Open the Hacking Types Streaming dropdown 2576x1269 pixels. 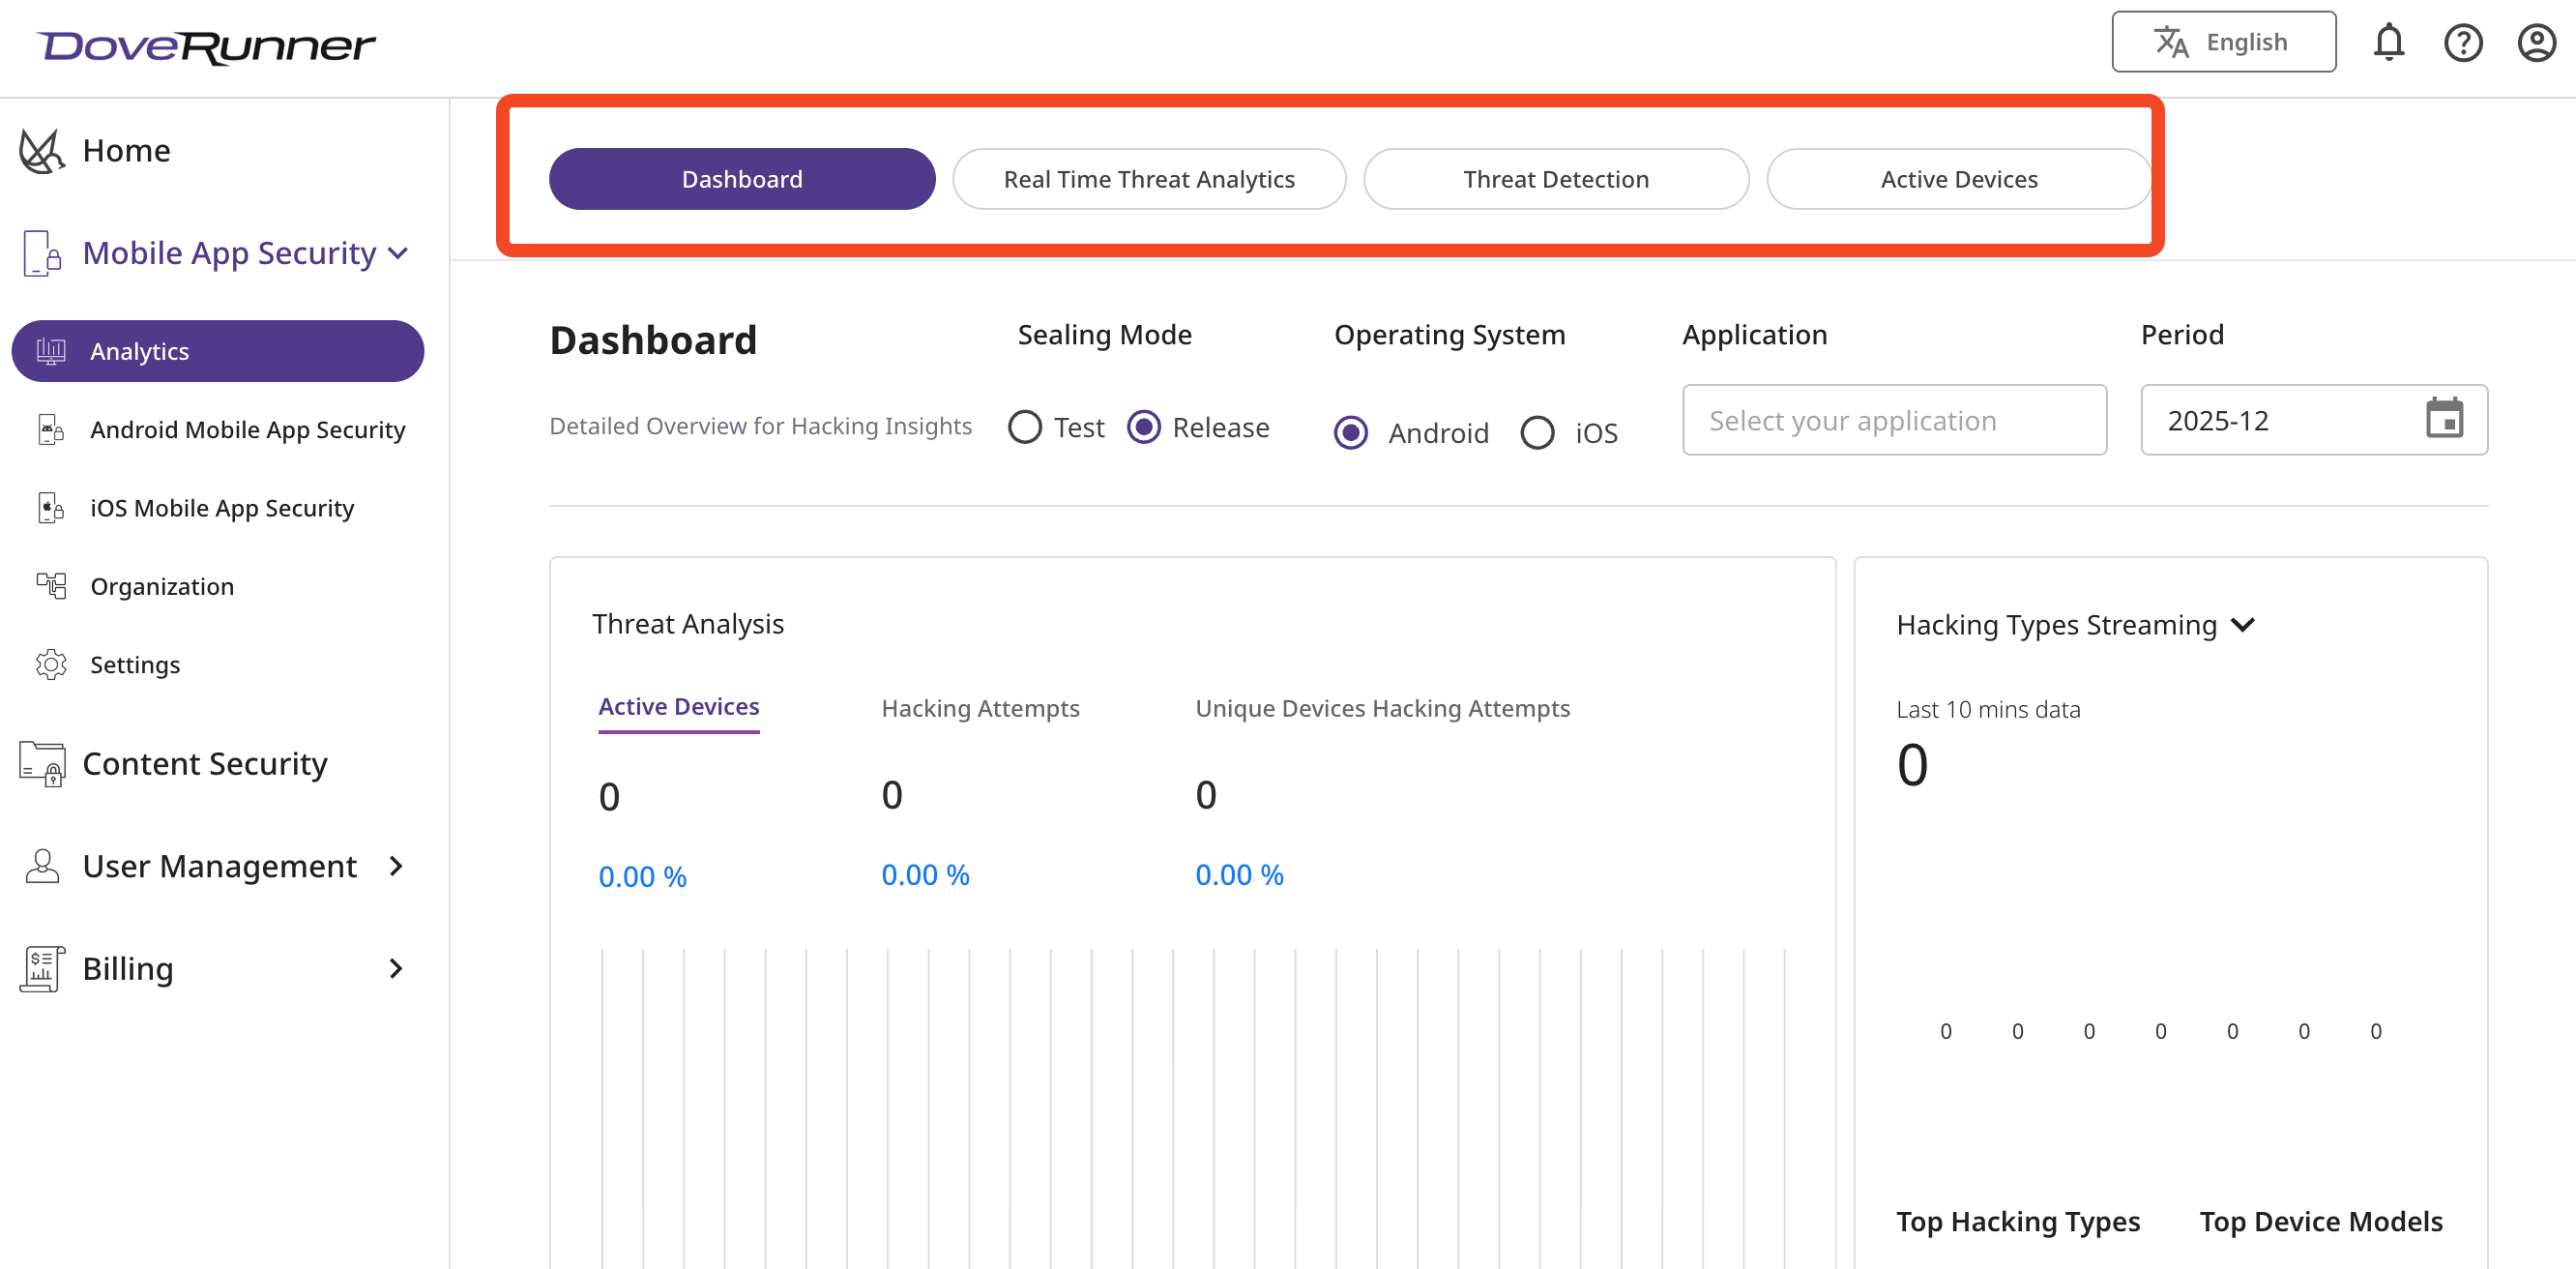click(2242, 625)
